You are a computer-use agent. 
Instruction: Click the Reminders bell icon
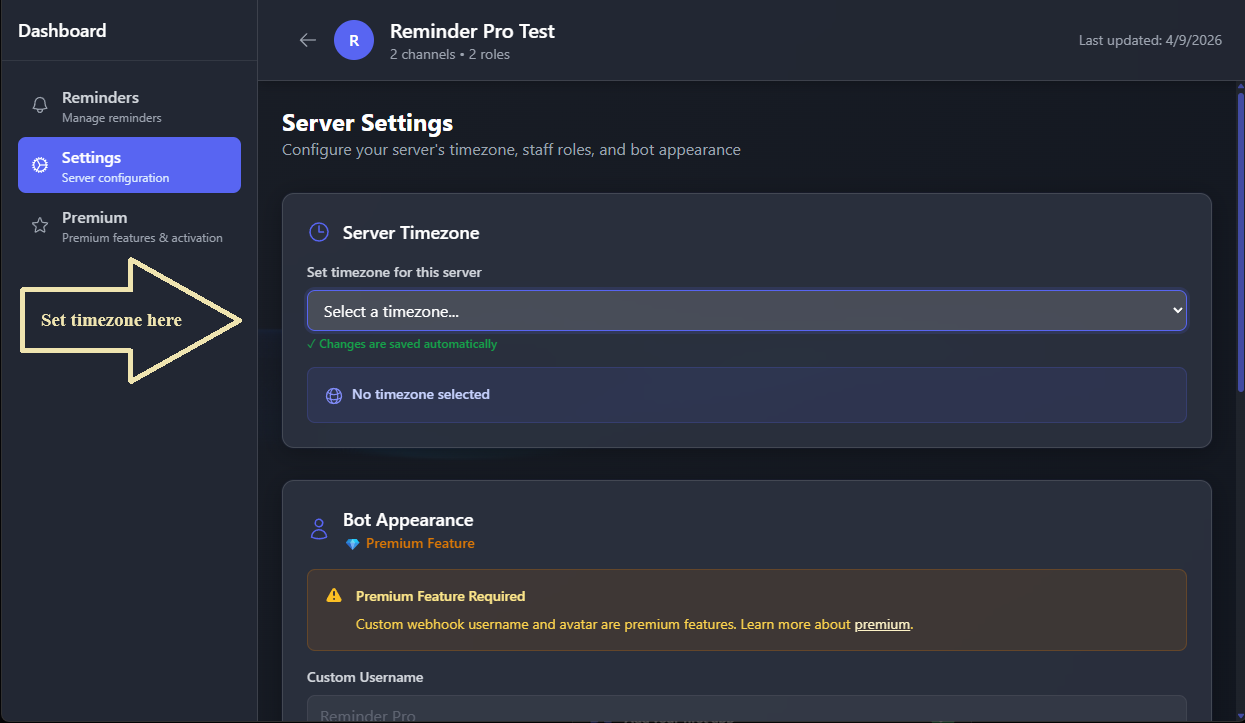40,105
